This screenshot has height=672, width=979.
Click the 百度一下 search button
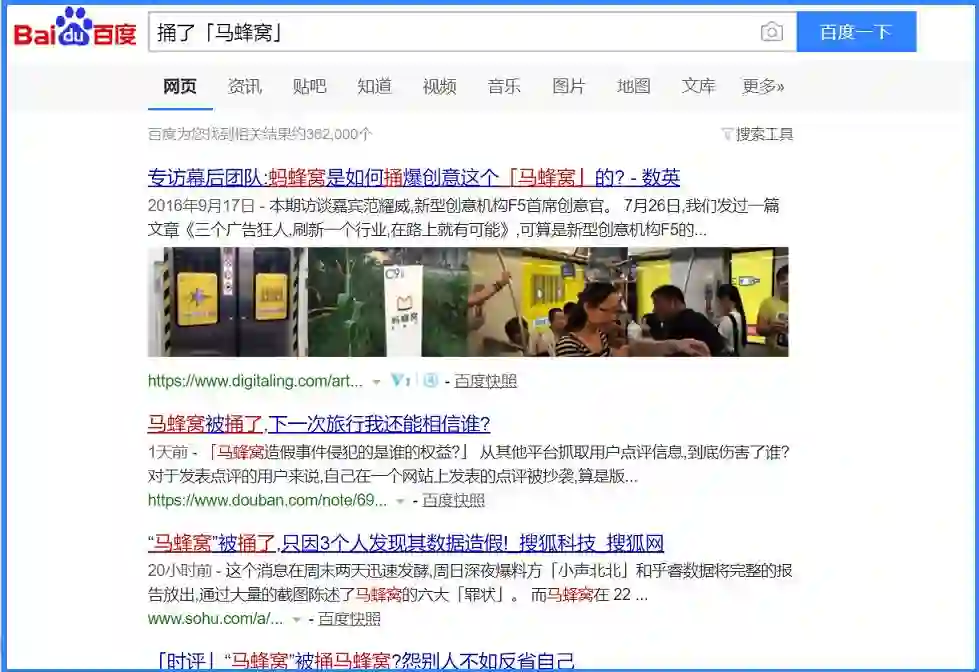(x=856, y=32)
